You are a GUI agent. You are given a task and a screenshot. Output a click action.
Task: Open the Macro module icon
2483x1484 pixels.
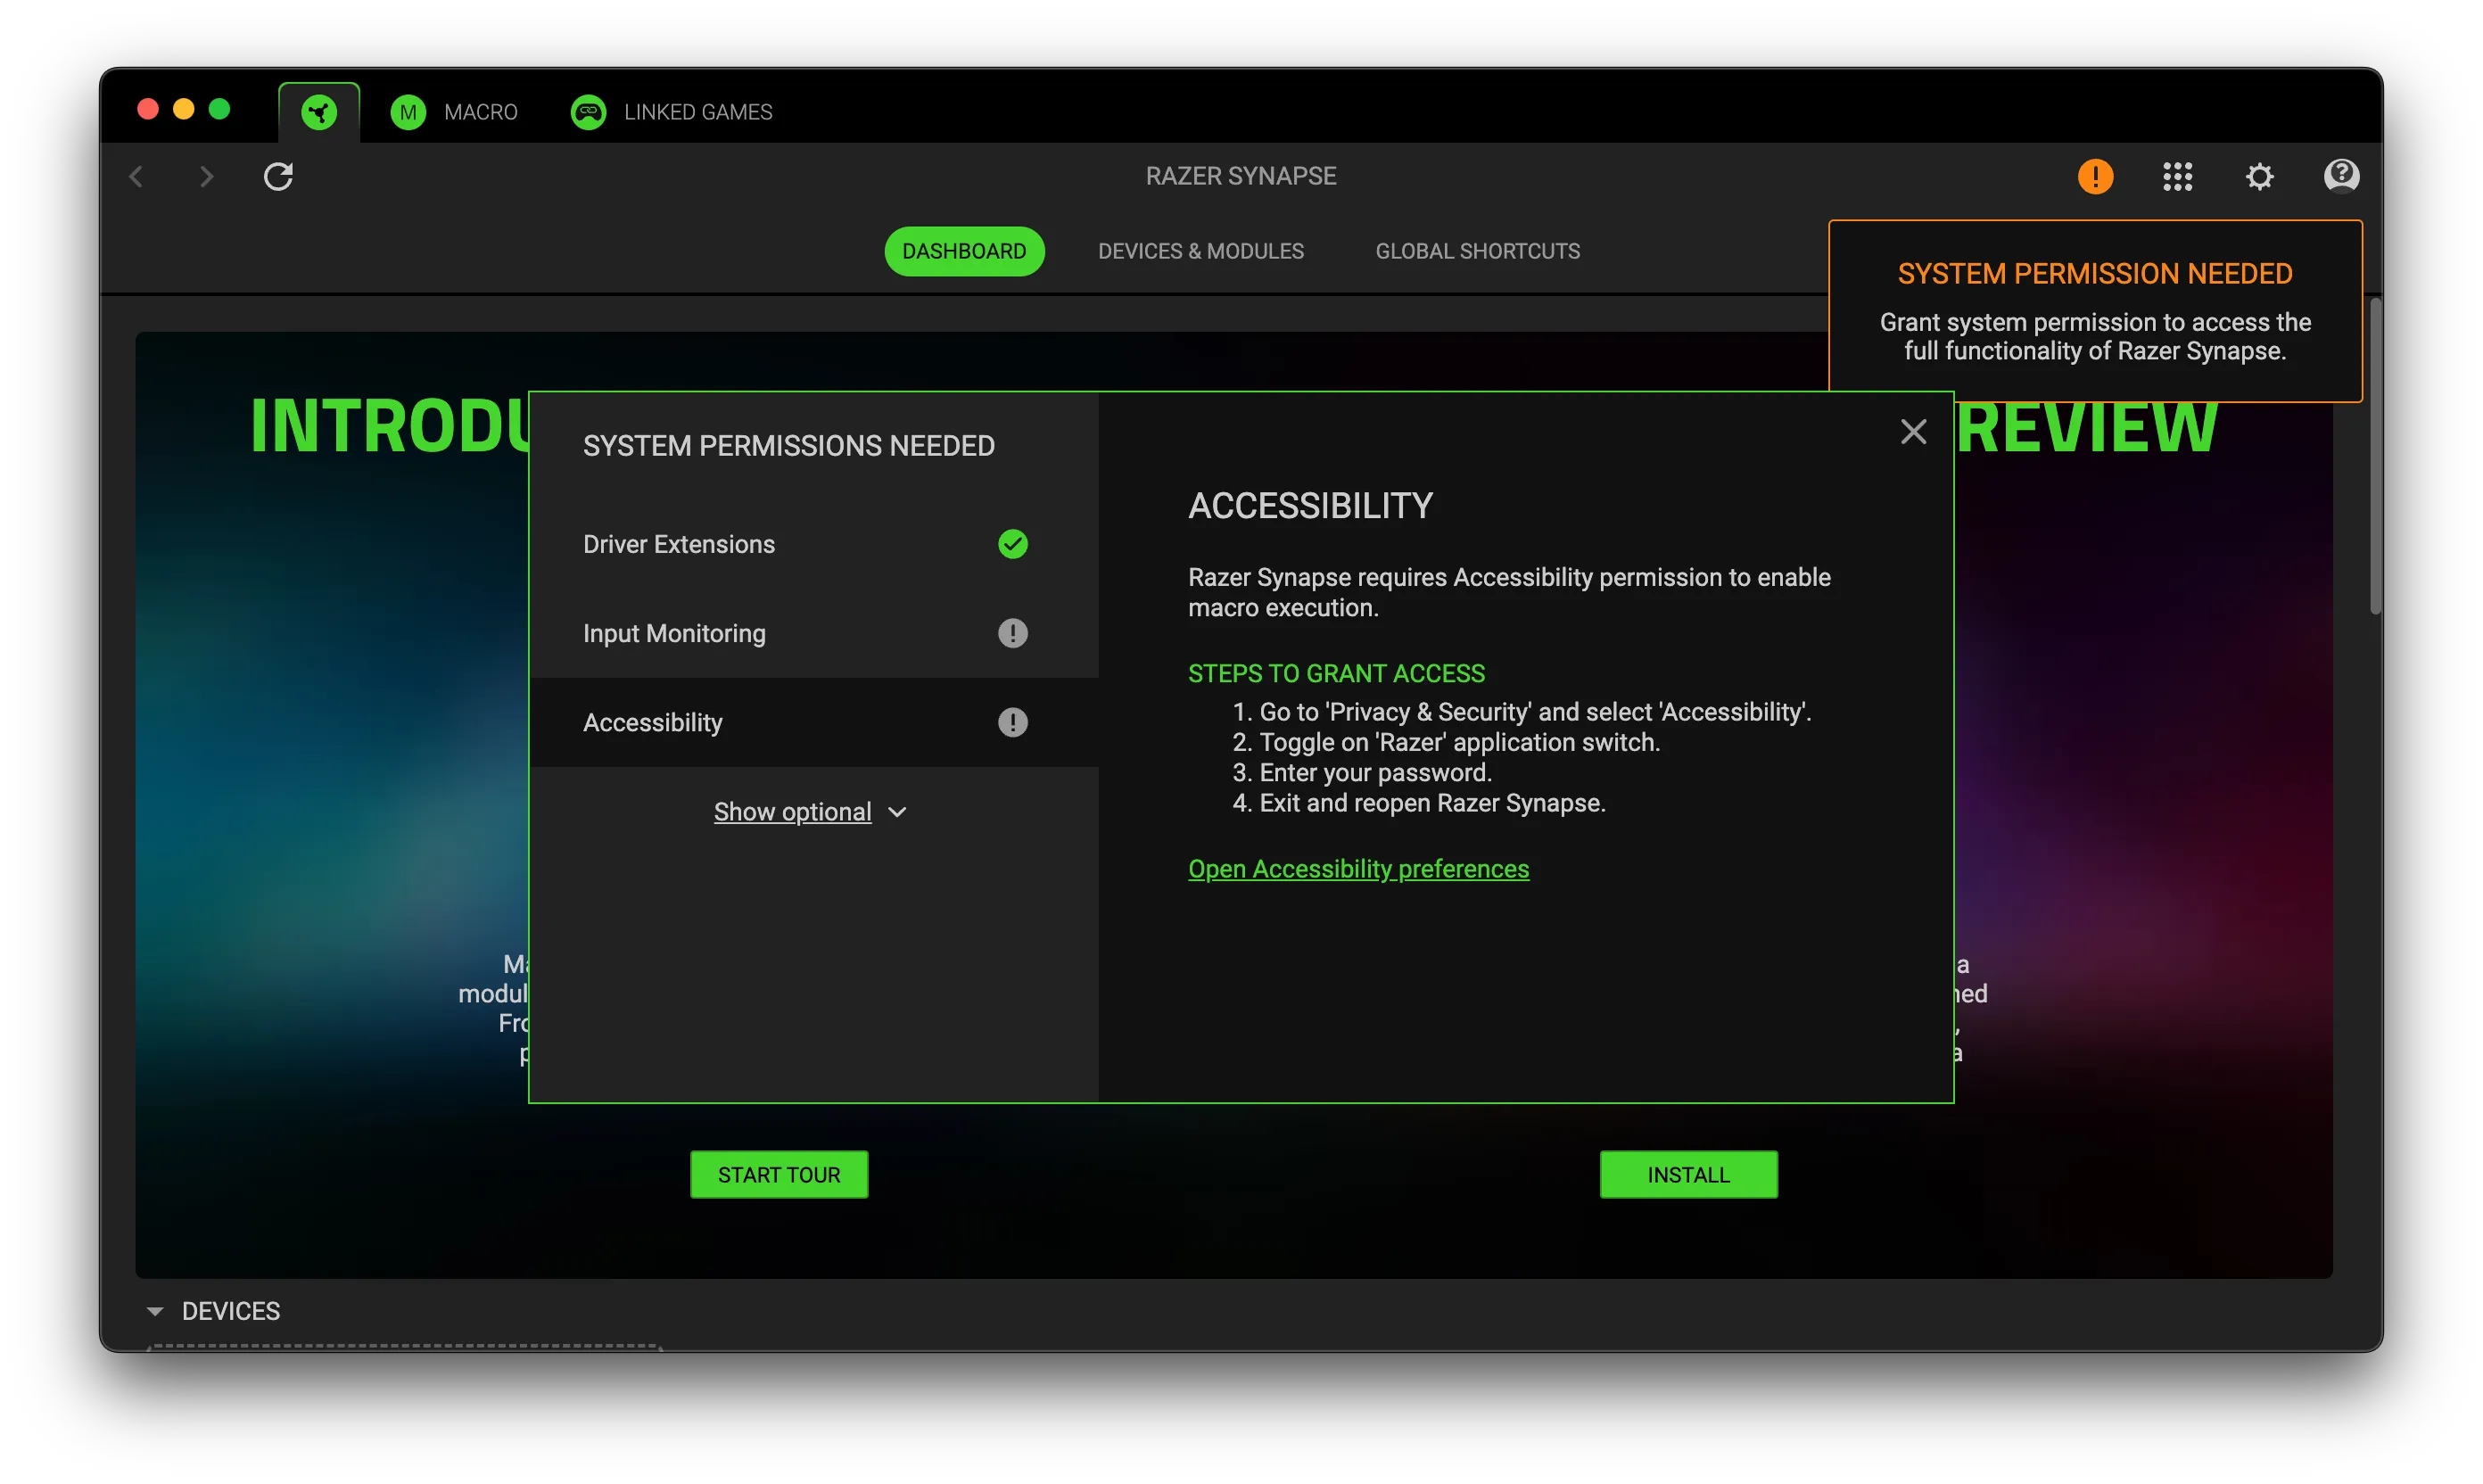408,111
